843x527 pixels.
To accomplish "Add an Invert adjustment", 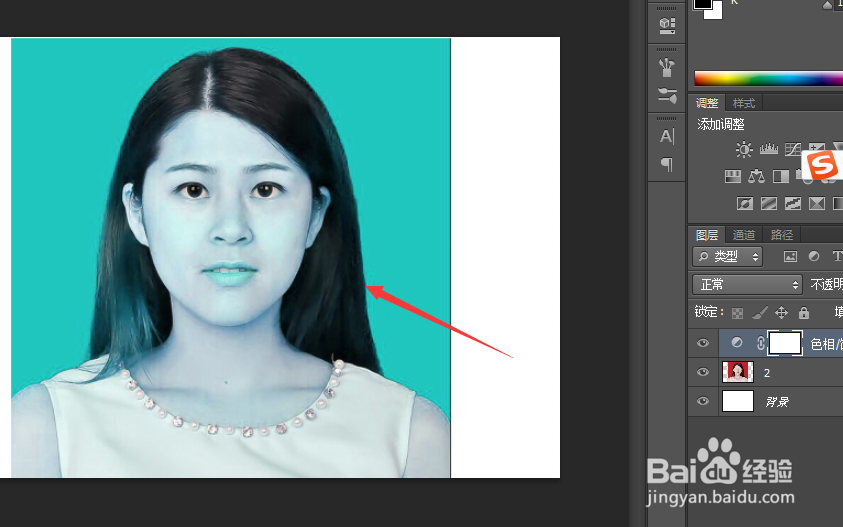I will coord(745,203).
